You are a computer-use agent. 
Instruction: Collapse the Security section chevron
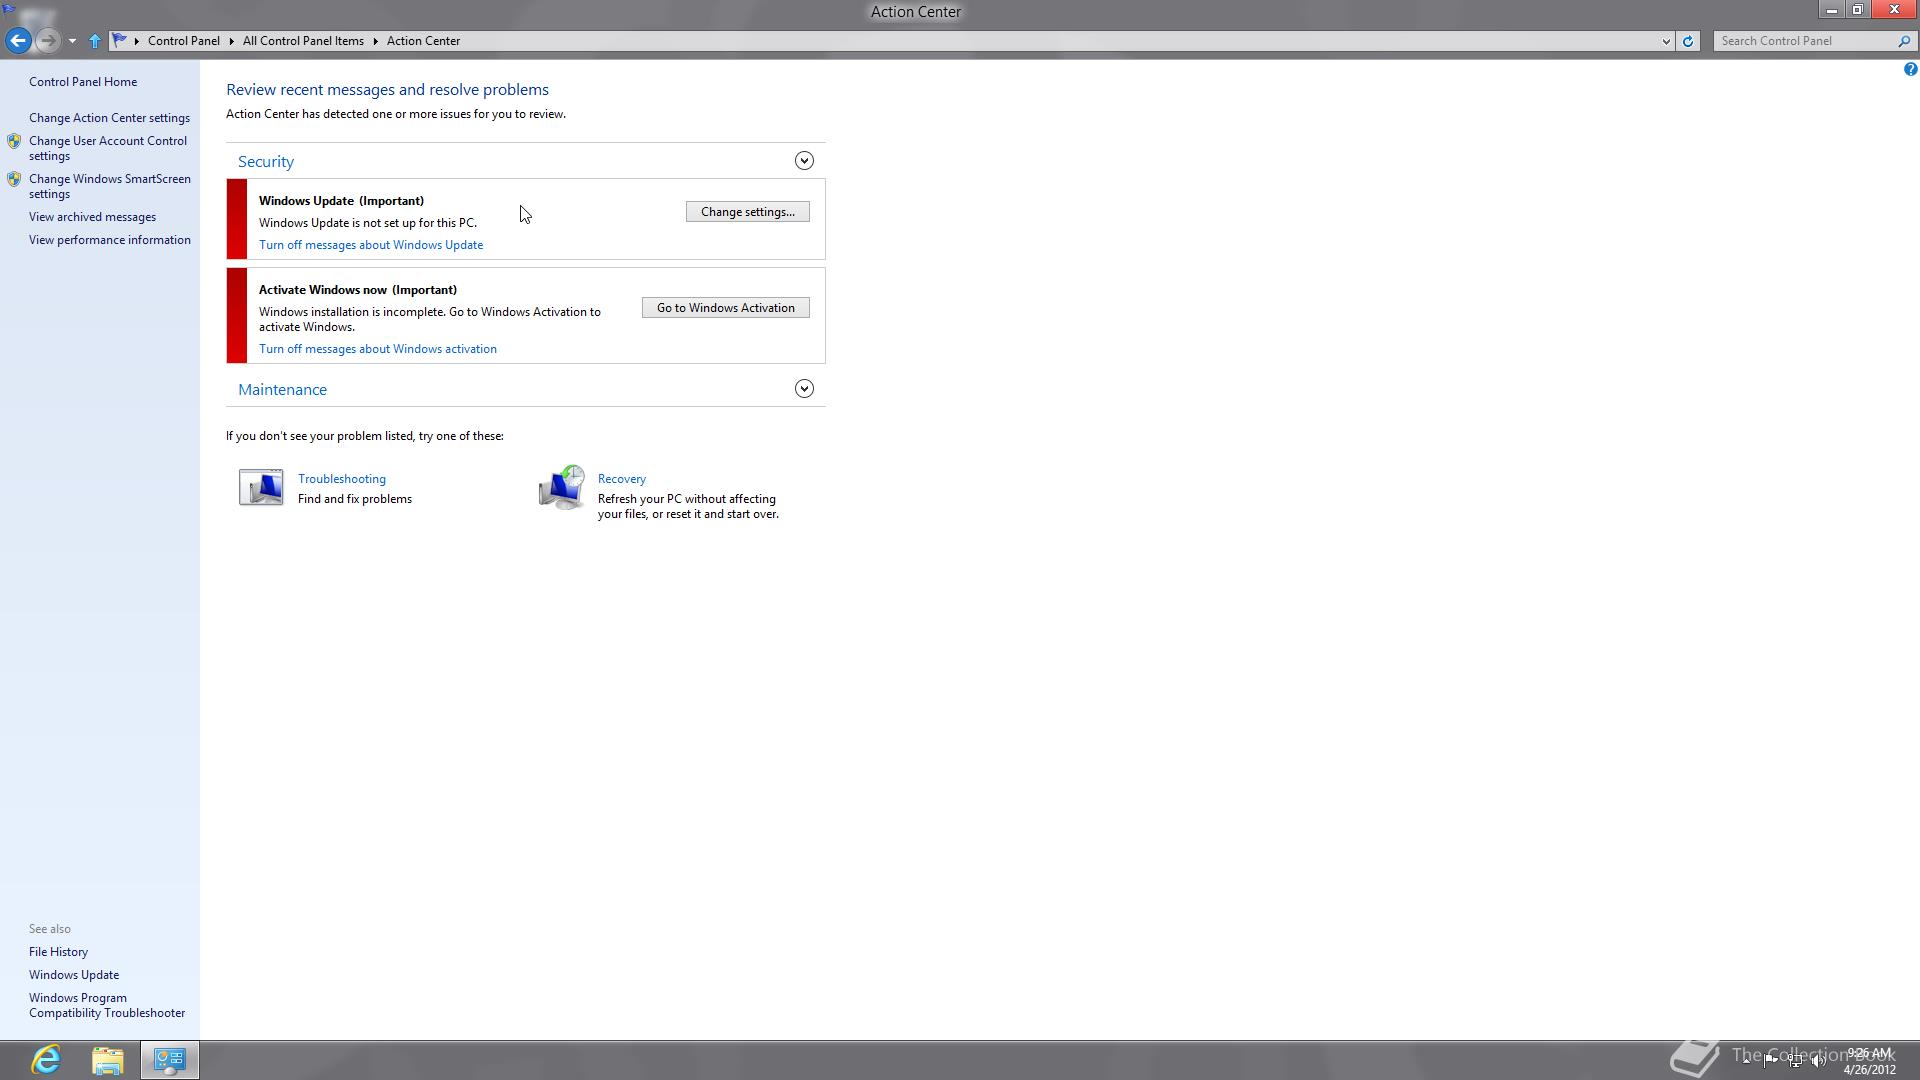[x=804, y=161]
